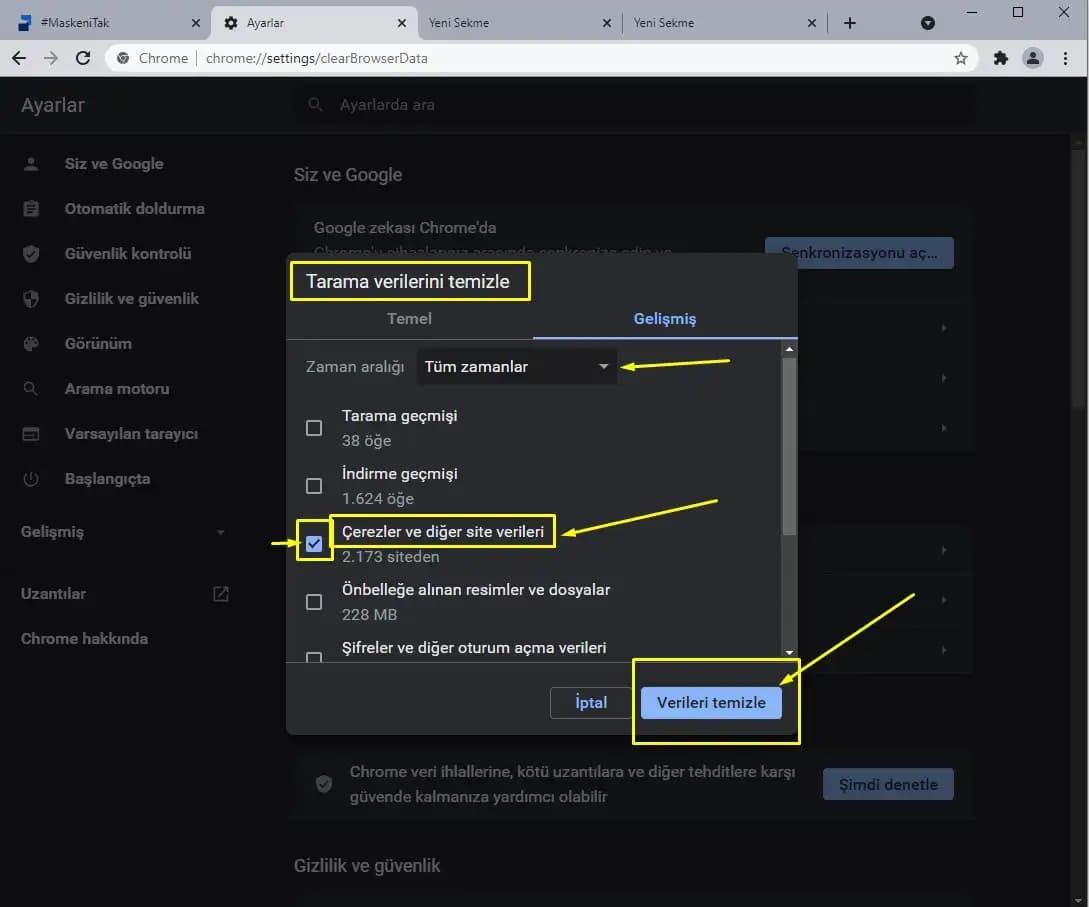This screenshot has width=1089, height=907.
Task: Click the Uzantılar external link icon
Action: tap(221, 594)
